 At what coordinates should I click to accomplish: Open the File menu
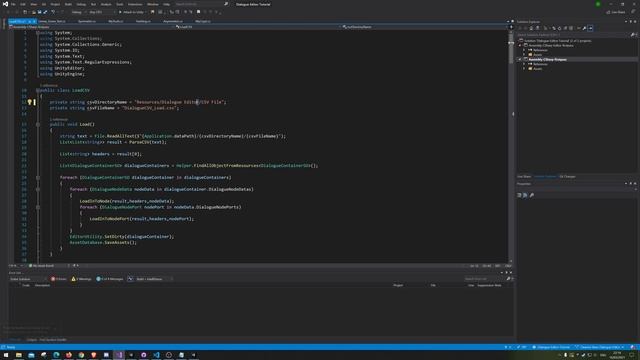pos(13,4)
